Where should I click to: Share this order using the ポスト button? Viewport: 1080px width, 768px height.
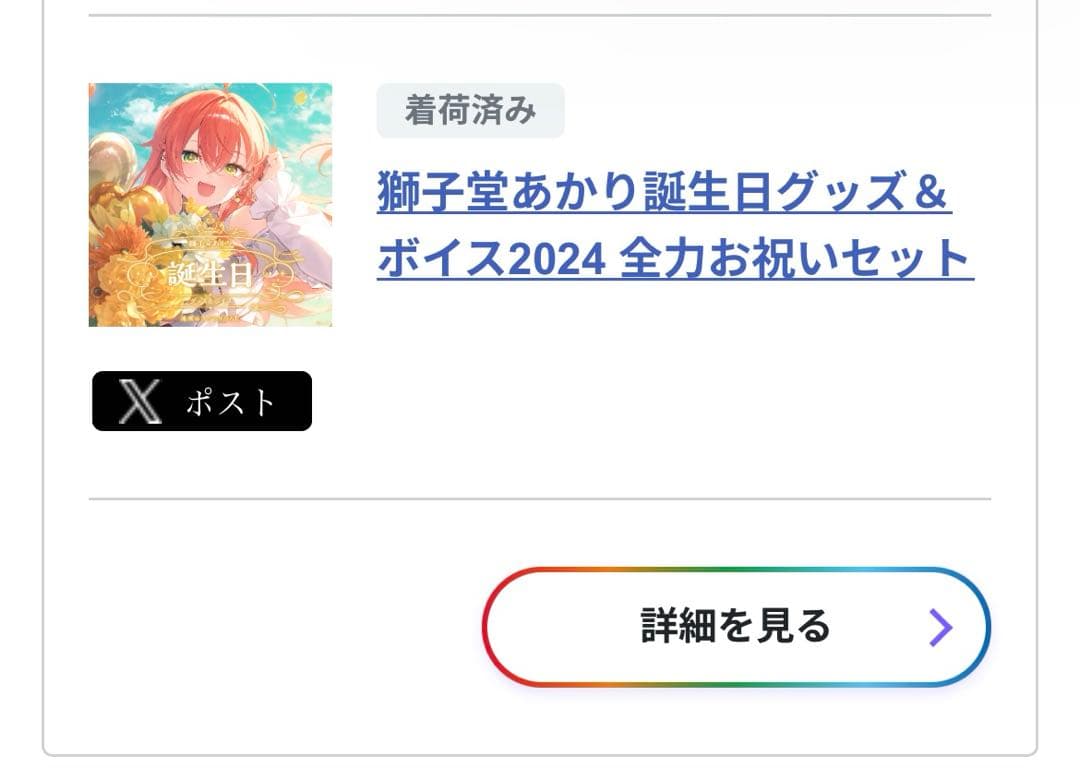[x=200, y=401]
